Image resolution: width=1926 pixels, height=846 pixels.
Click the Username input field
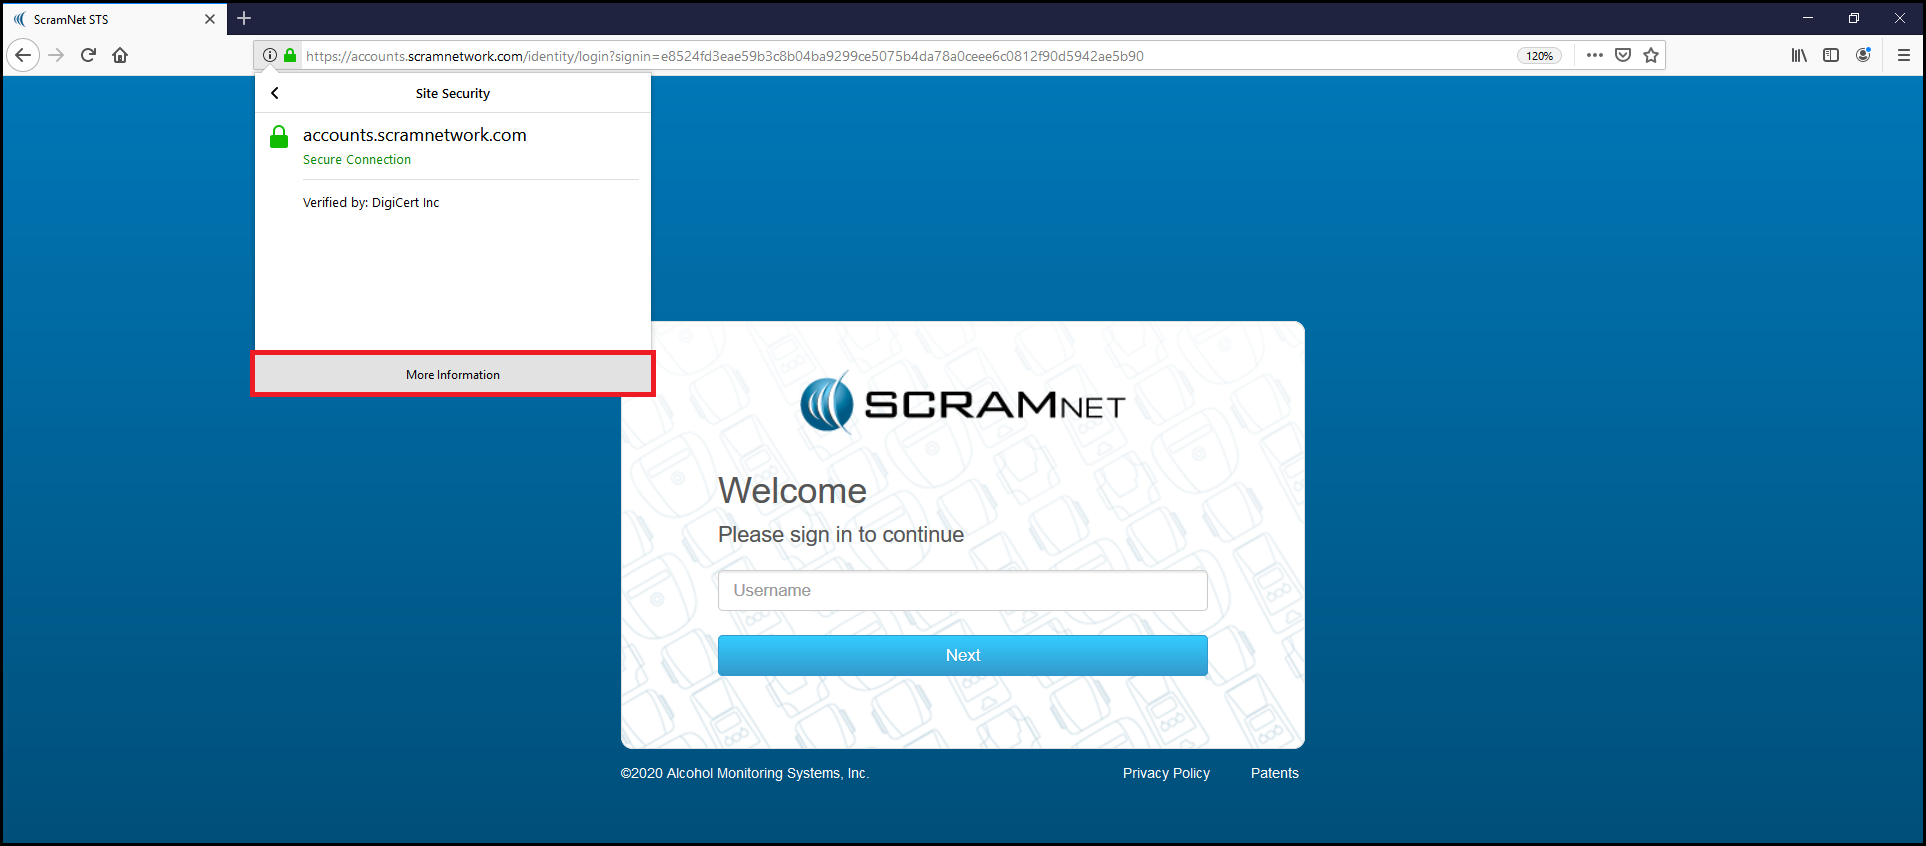[x=962, y=590]
